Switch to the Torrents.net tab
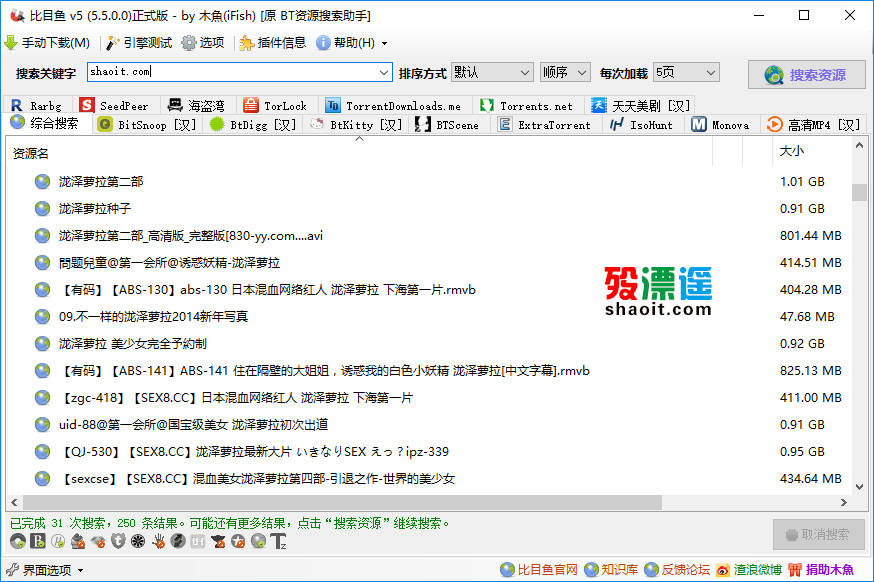The width and height of the screenshot is (874, 582). [527, 105]
